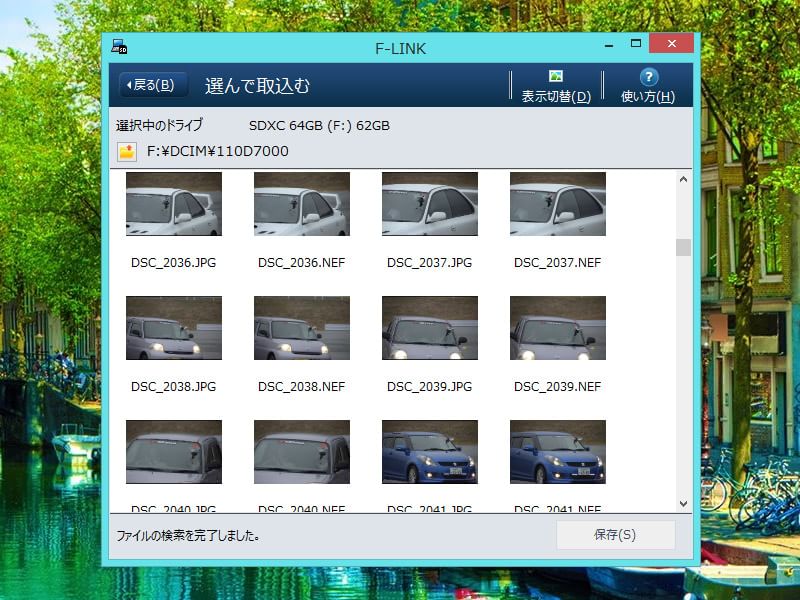Image resolution: width=800 pixels, height=600 pixels.
Task: Click the F-LINK app icon in title bar
Action: [x=119, y=46]
